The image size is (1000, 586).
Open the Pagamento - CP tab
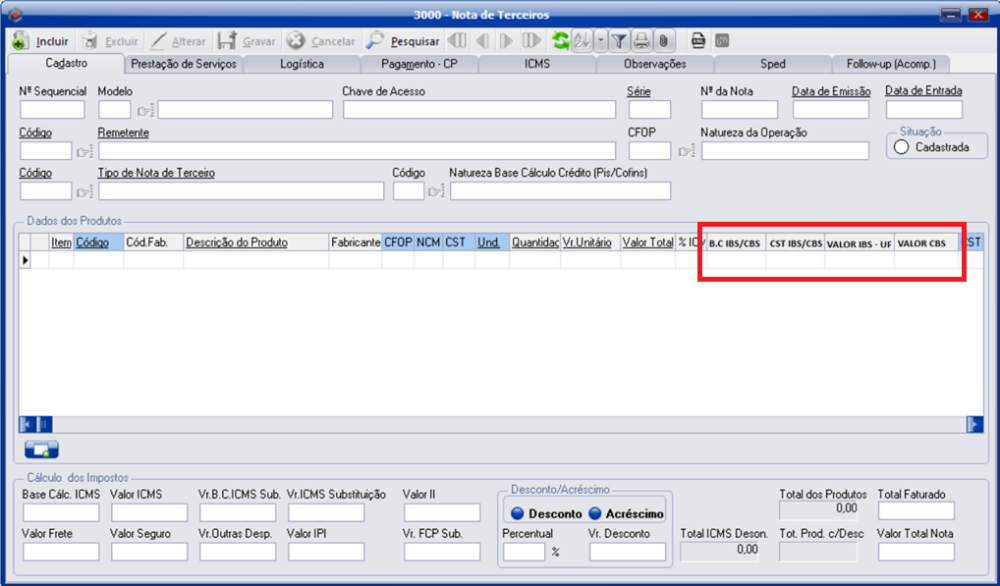click(419, 64)
